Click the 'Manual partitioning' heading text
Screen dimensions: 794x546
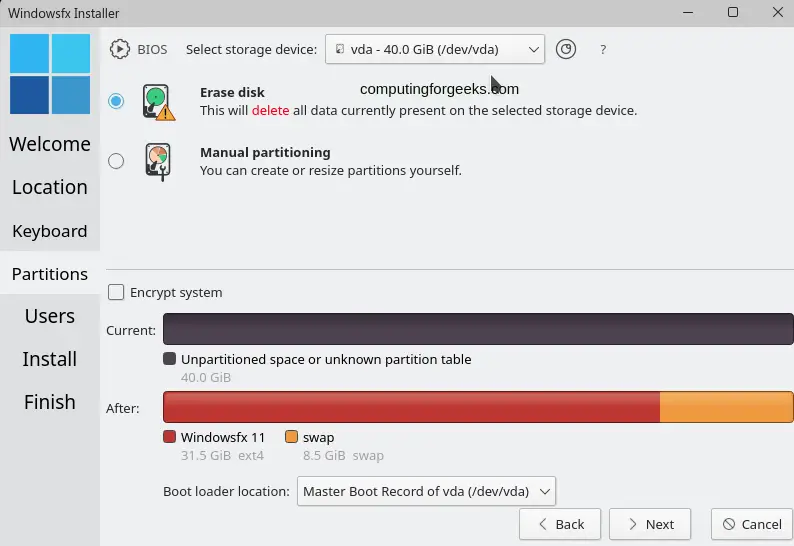(265, 152)
